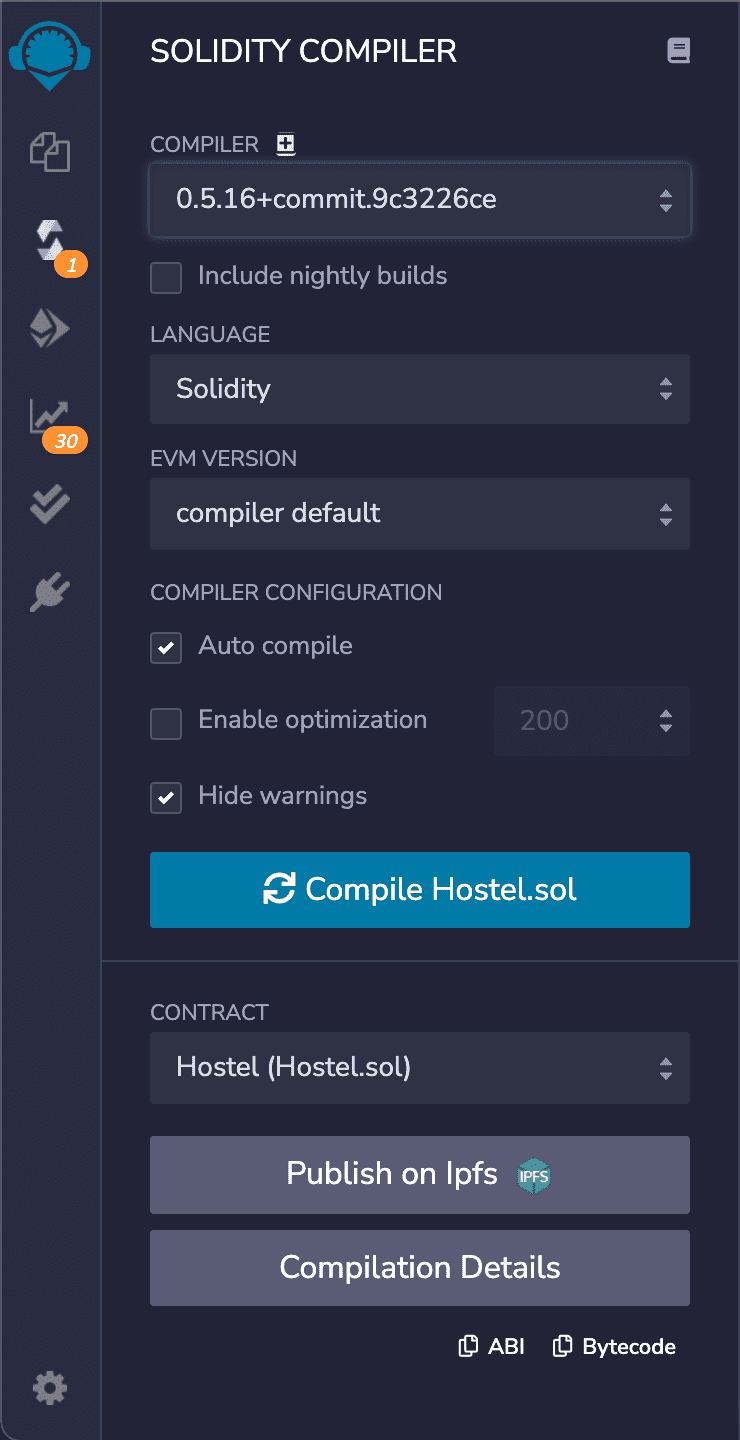The height and width of the screenshot is (1440, 740).
Task: Open the Solidity Static Analysis panel
Action: pyautogui.click(x=49, y=415)
